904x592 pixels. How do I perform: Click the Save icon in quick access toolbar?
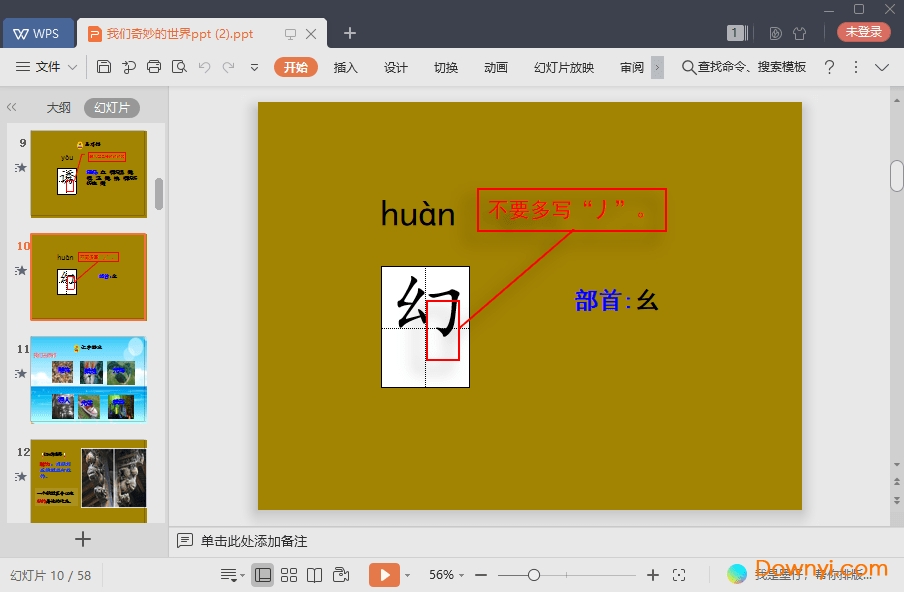(104, 67)
